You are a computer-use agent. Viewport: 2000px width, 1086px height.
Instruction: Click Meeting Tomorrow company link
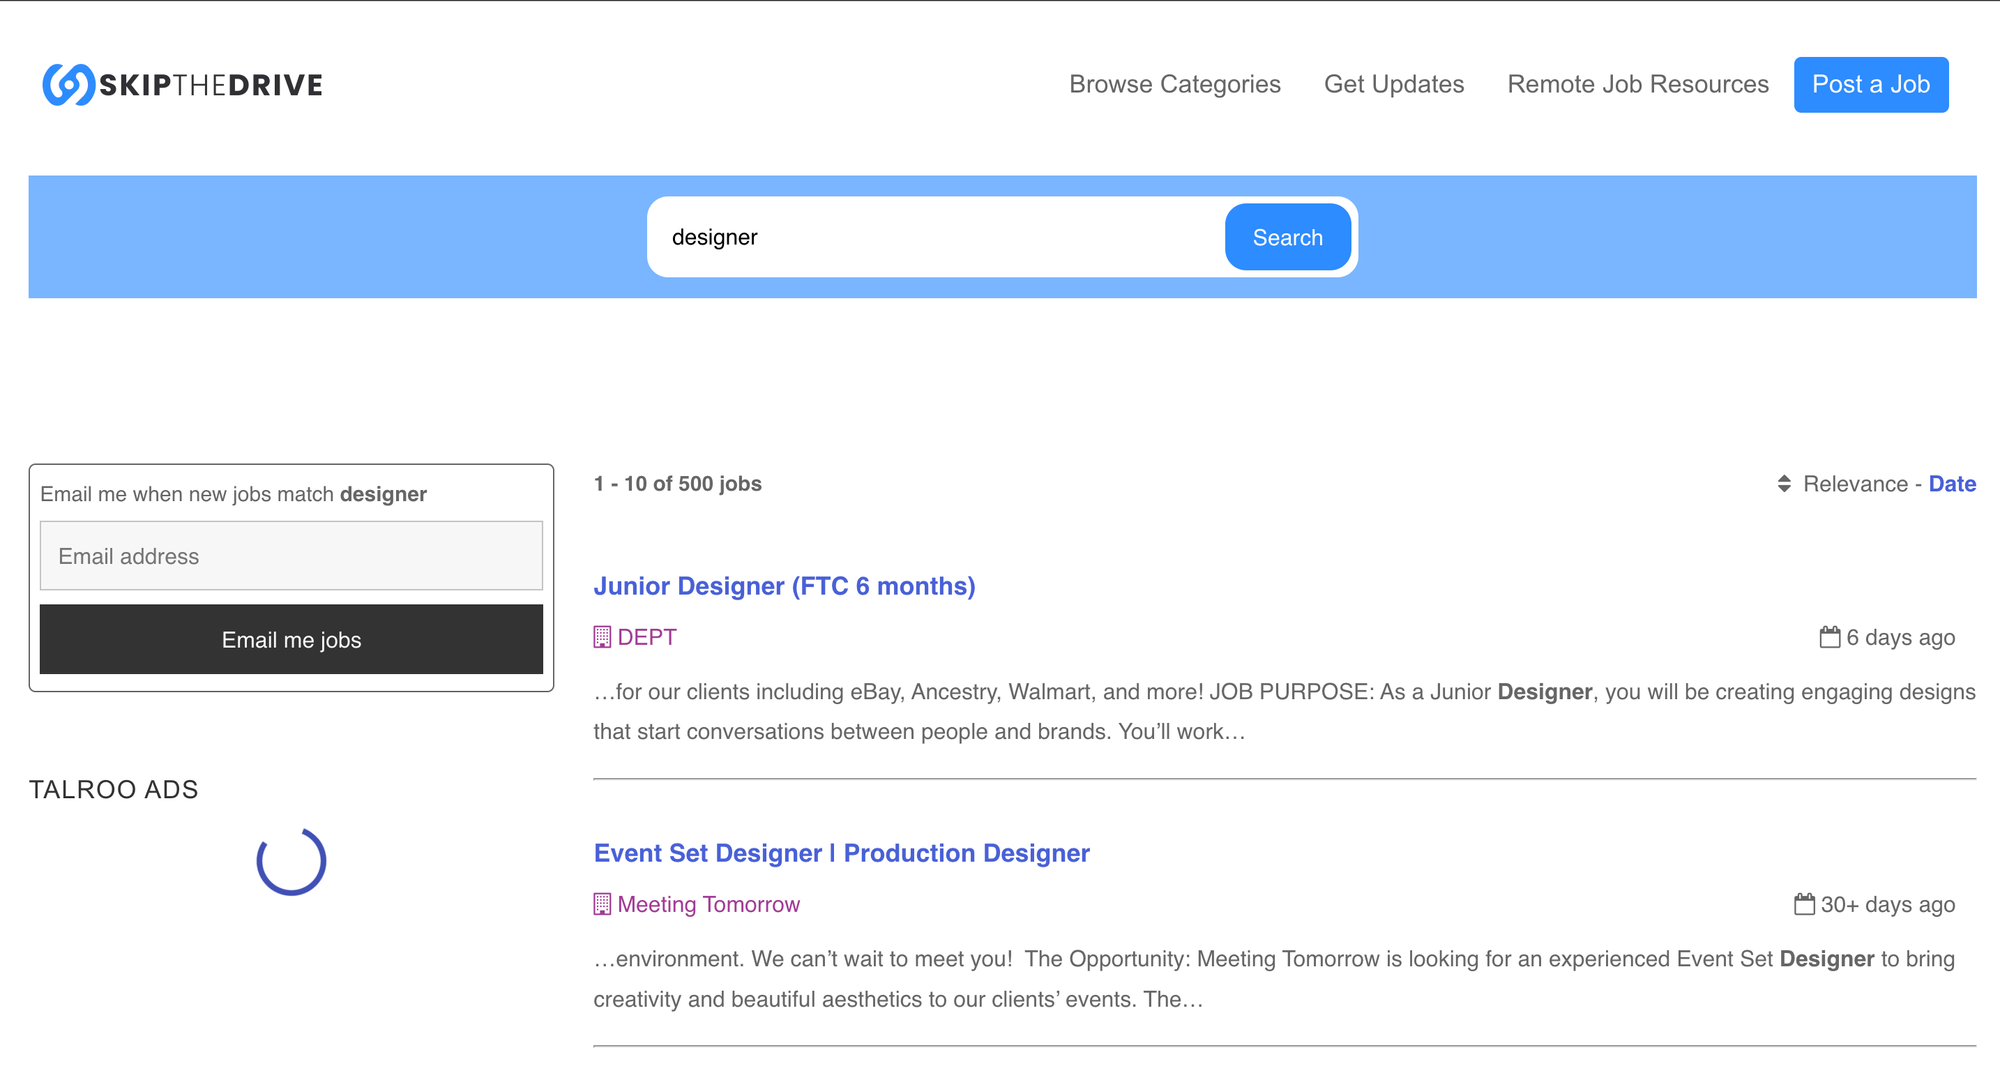tap(708, 904)
